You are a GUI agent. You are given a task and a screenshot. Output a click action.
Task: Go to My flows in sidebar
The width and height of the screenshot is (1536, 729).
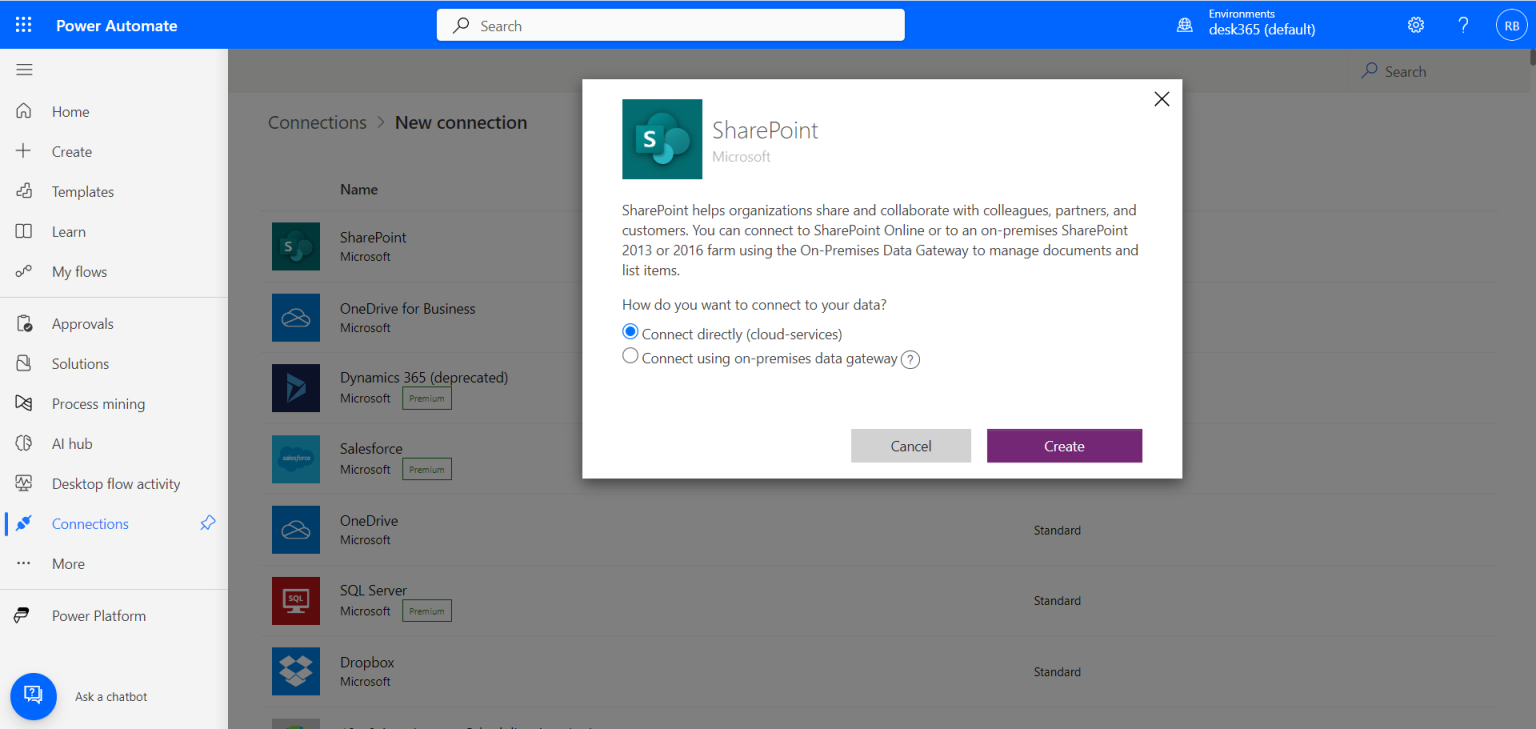[x=79, y=272]
